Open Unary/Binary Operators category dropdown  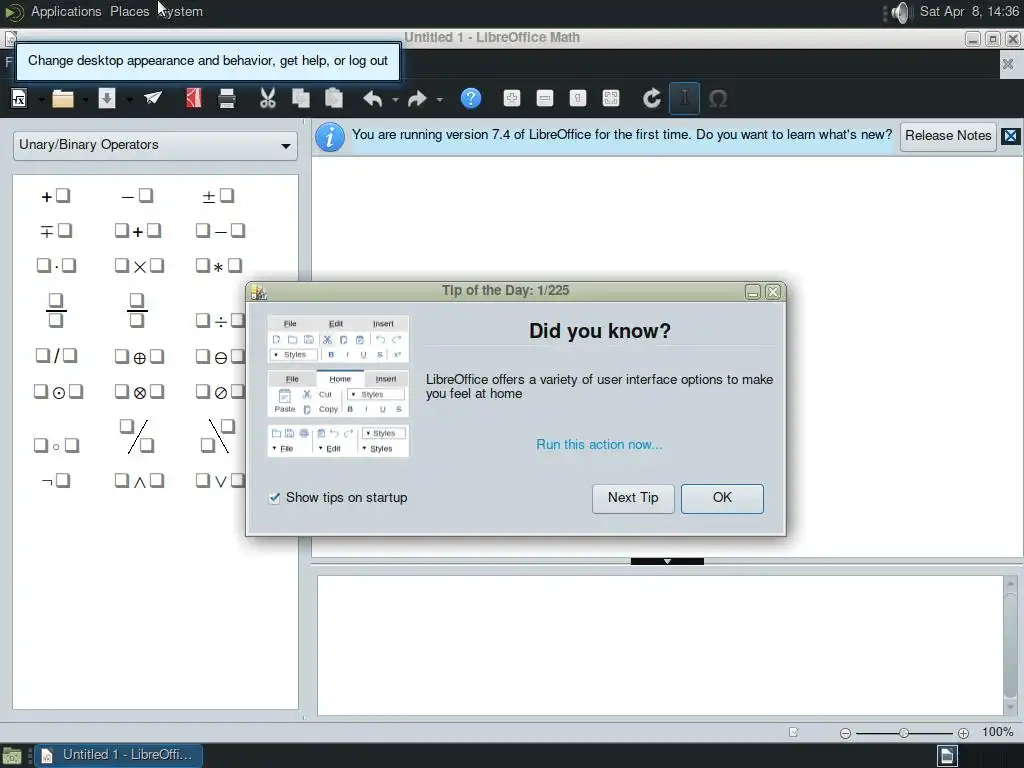(155, 145)
